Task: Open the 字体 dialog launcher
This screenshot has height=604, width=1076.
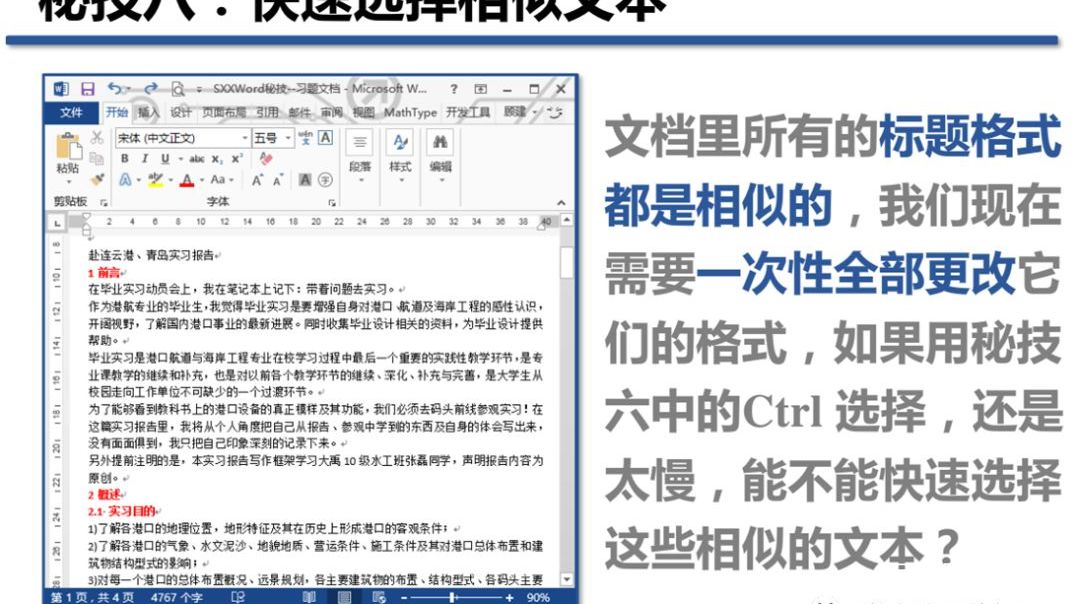Action: tap(333, 203)
